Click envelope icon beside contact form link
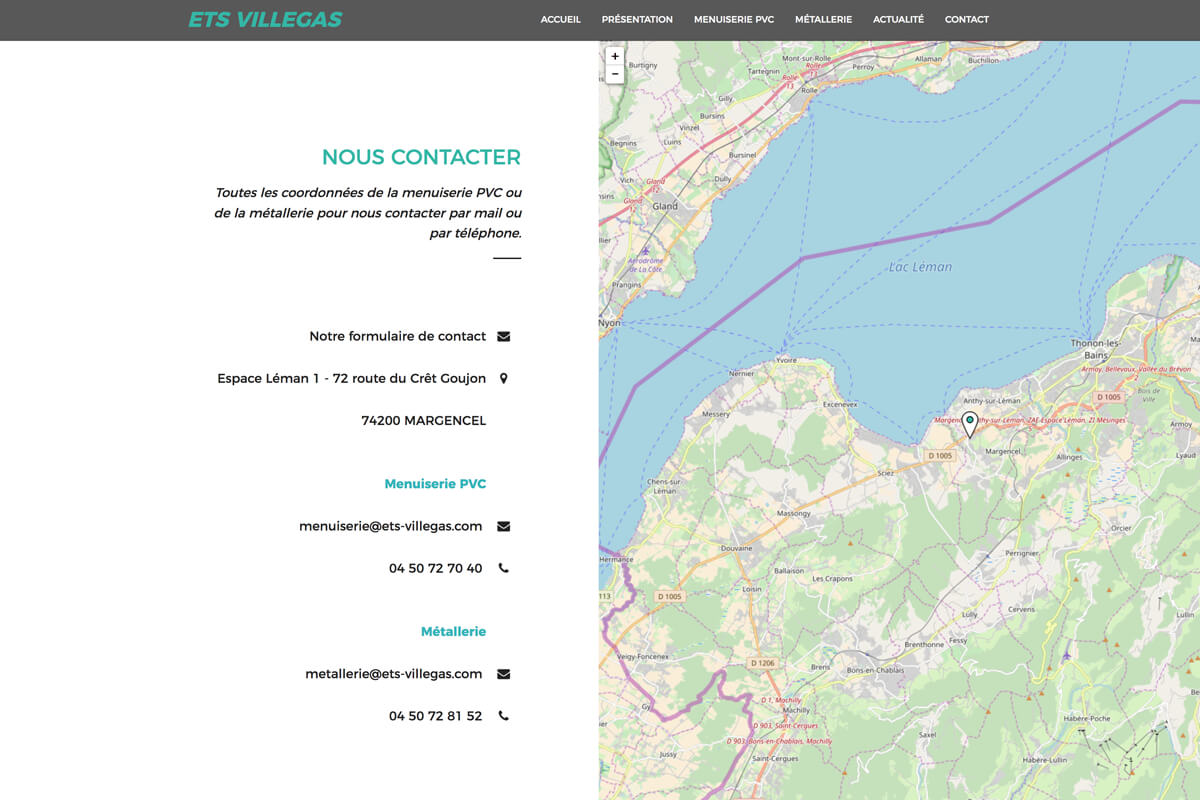Viewport: 1200px width, 800px height. click(x=504, y=337)
